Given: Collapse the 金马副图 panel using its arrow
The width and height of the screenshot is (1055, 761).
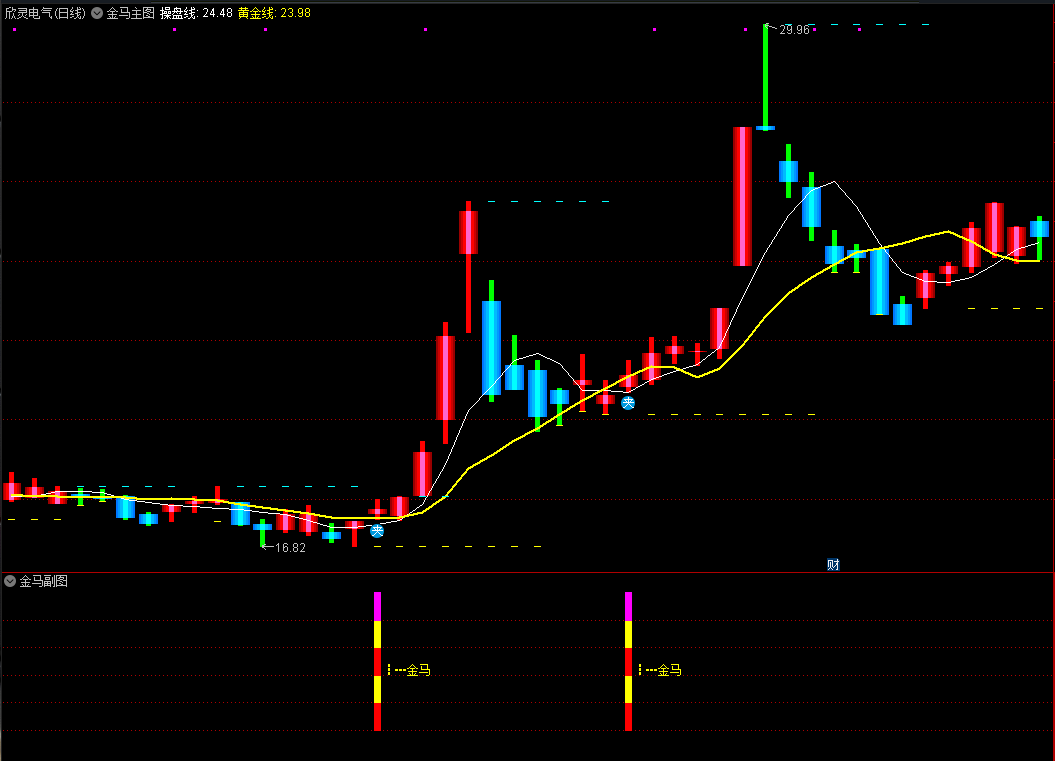Looking at the screenshot, I should [10, 581].
